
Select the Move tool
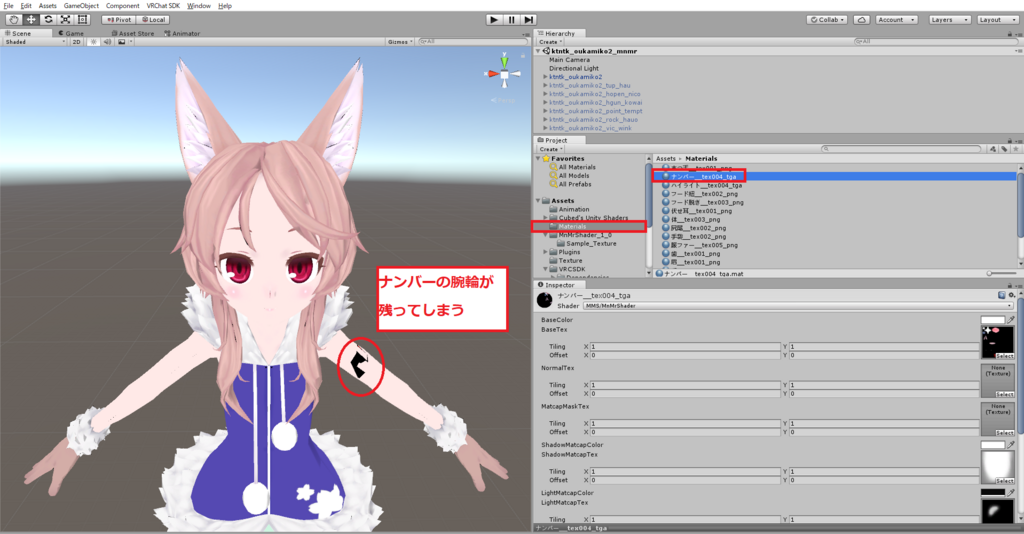tap(31, 20)
